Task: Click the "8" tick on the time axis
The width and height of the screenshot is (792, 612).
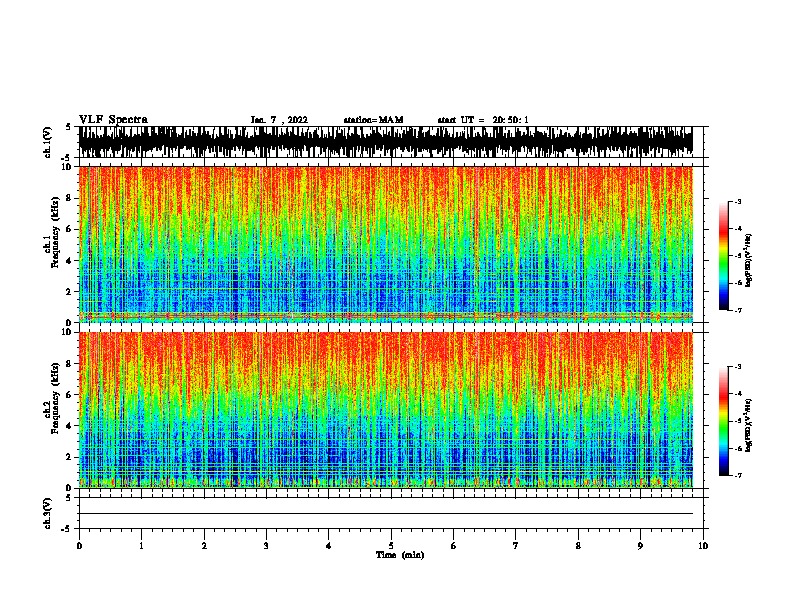Action: (x=578, y=546)
